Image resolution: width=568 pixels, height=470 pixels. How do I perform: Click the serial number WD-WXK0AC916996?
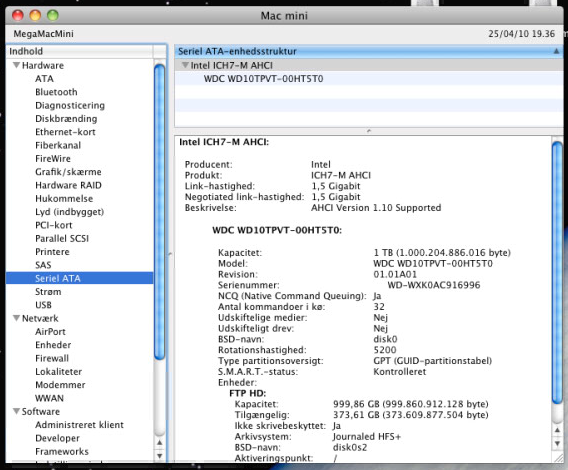434,285
